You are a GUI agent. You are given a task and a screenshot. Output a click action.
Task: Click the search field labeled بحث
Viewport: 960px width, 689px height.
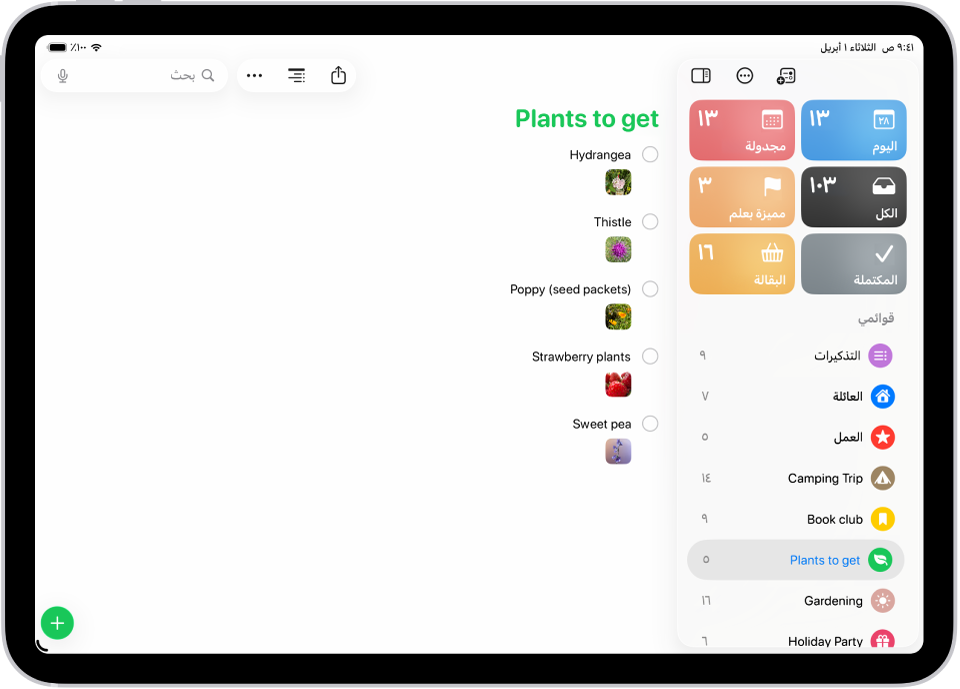click(134, 75)
